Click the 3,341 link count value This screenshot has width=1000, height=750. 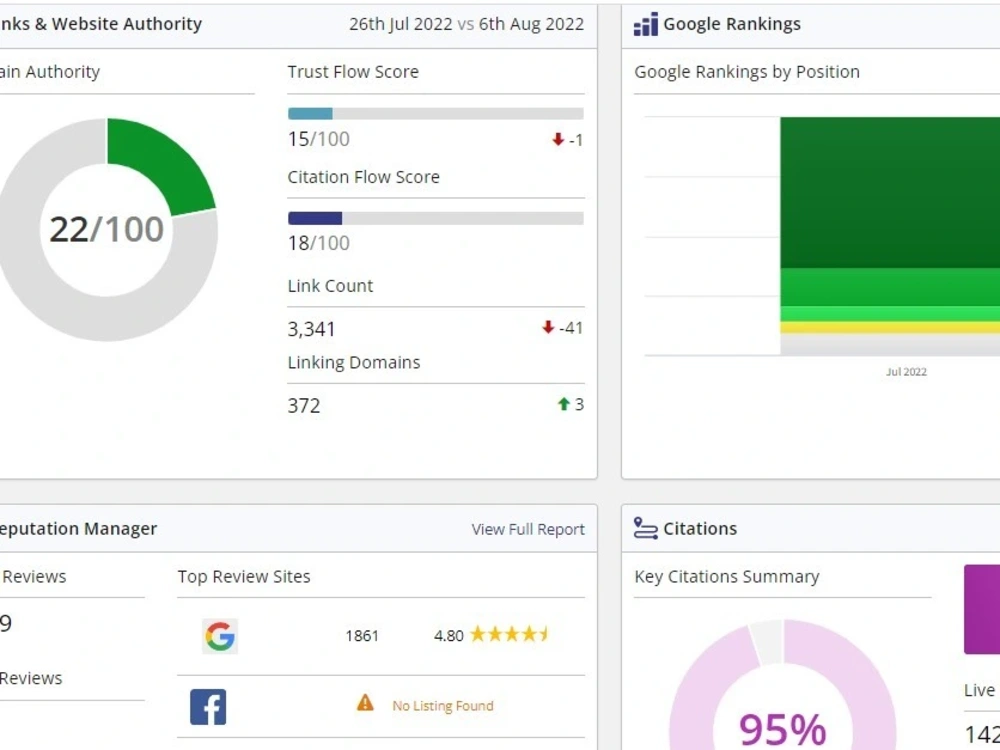click(311, 329)
